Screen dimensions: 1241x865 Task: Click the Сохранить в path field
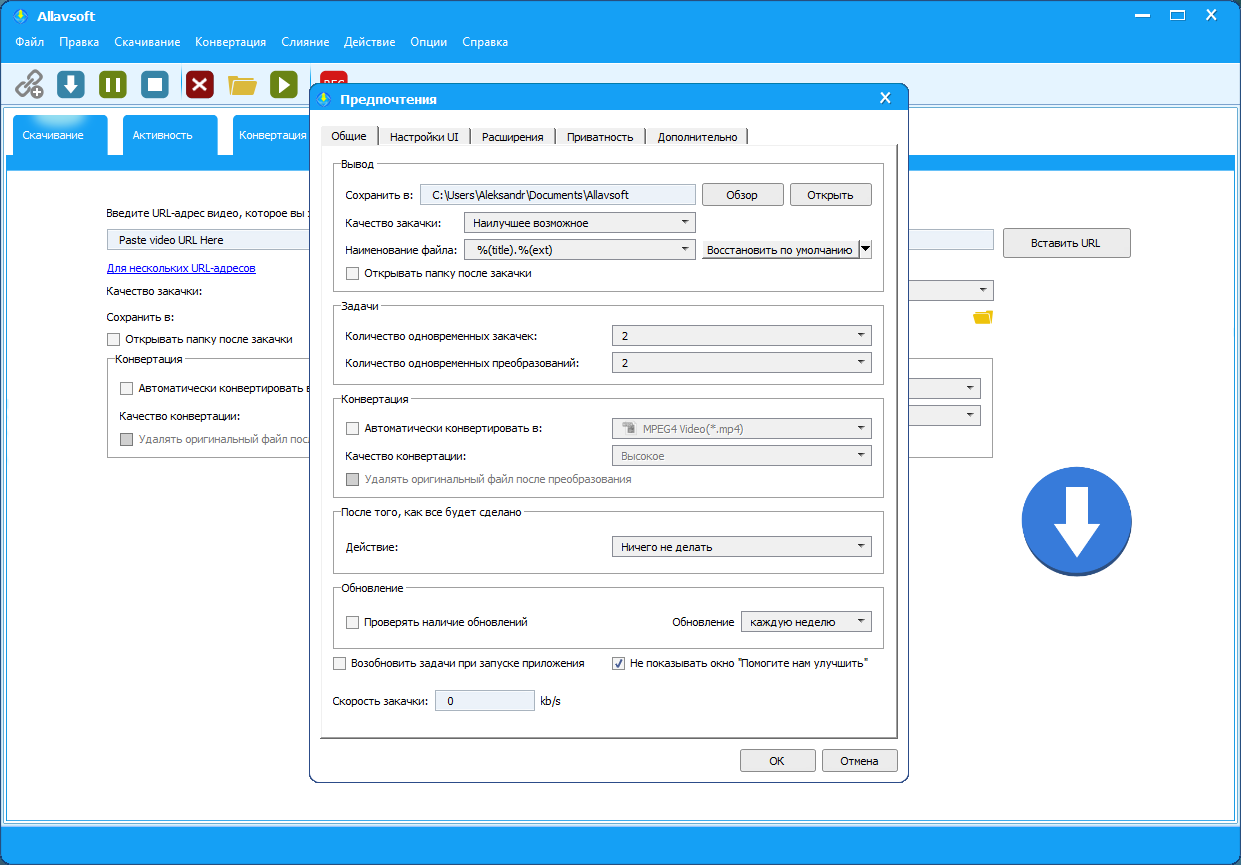tap(558, 195)
